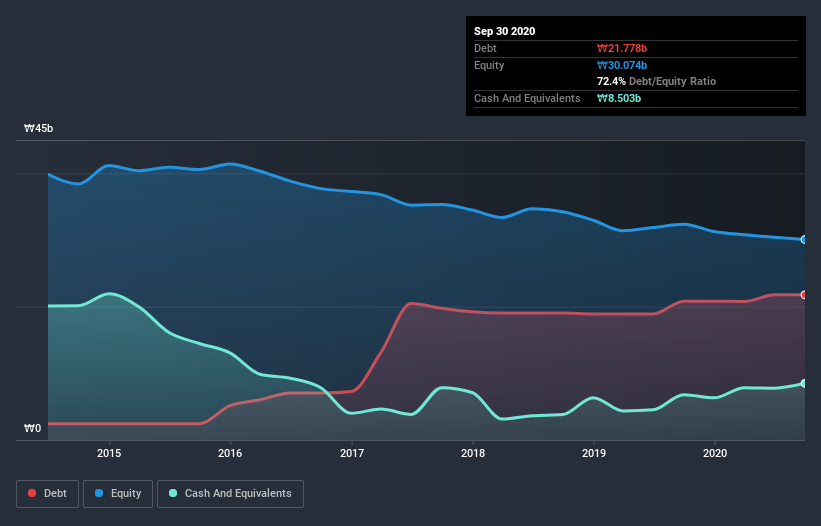The image size is (821, 526).
Task: Toggle Cash And Equivalents legend button
Action: coord(230,494)
